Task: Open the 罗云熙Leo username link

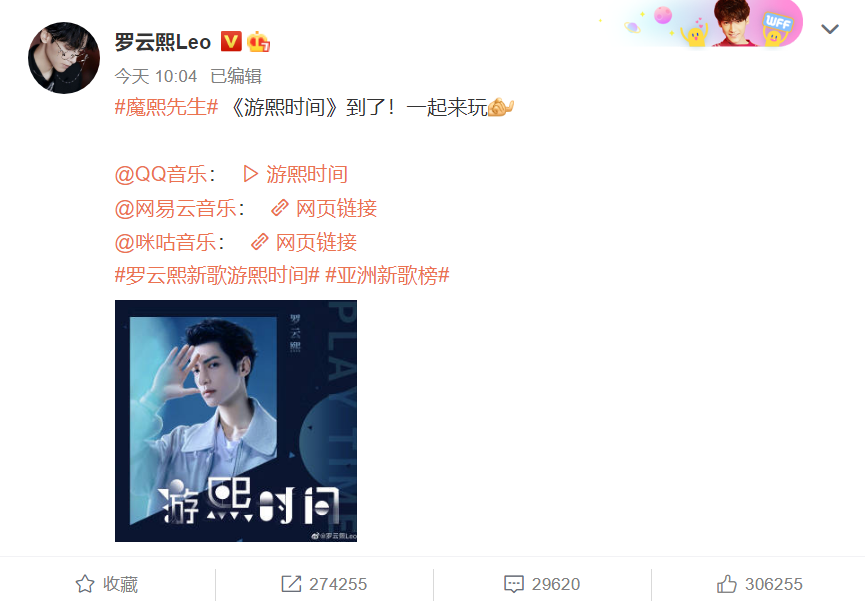Action: click(x=163, y=42)
